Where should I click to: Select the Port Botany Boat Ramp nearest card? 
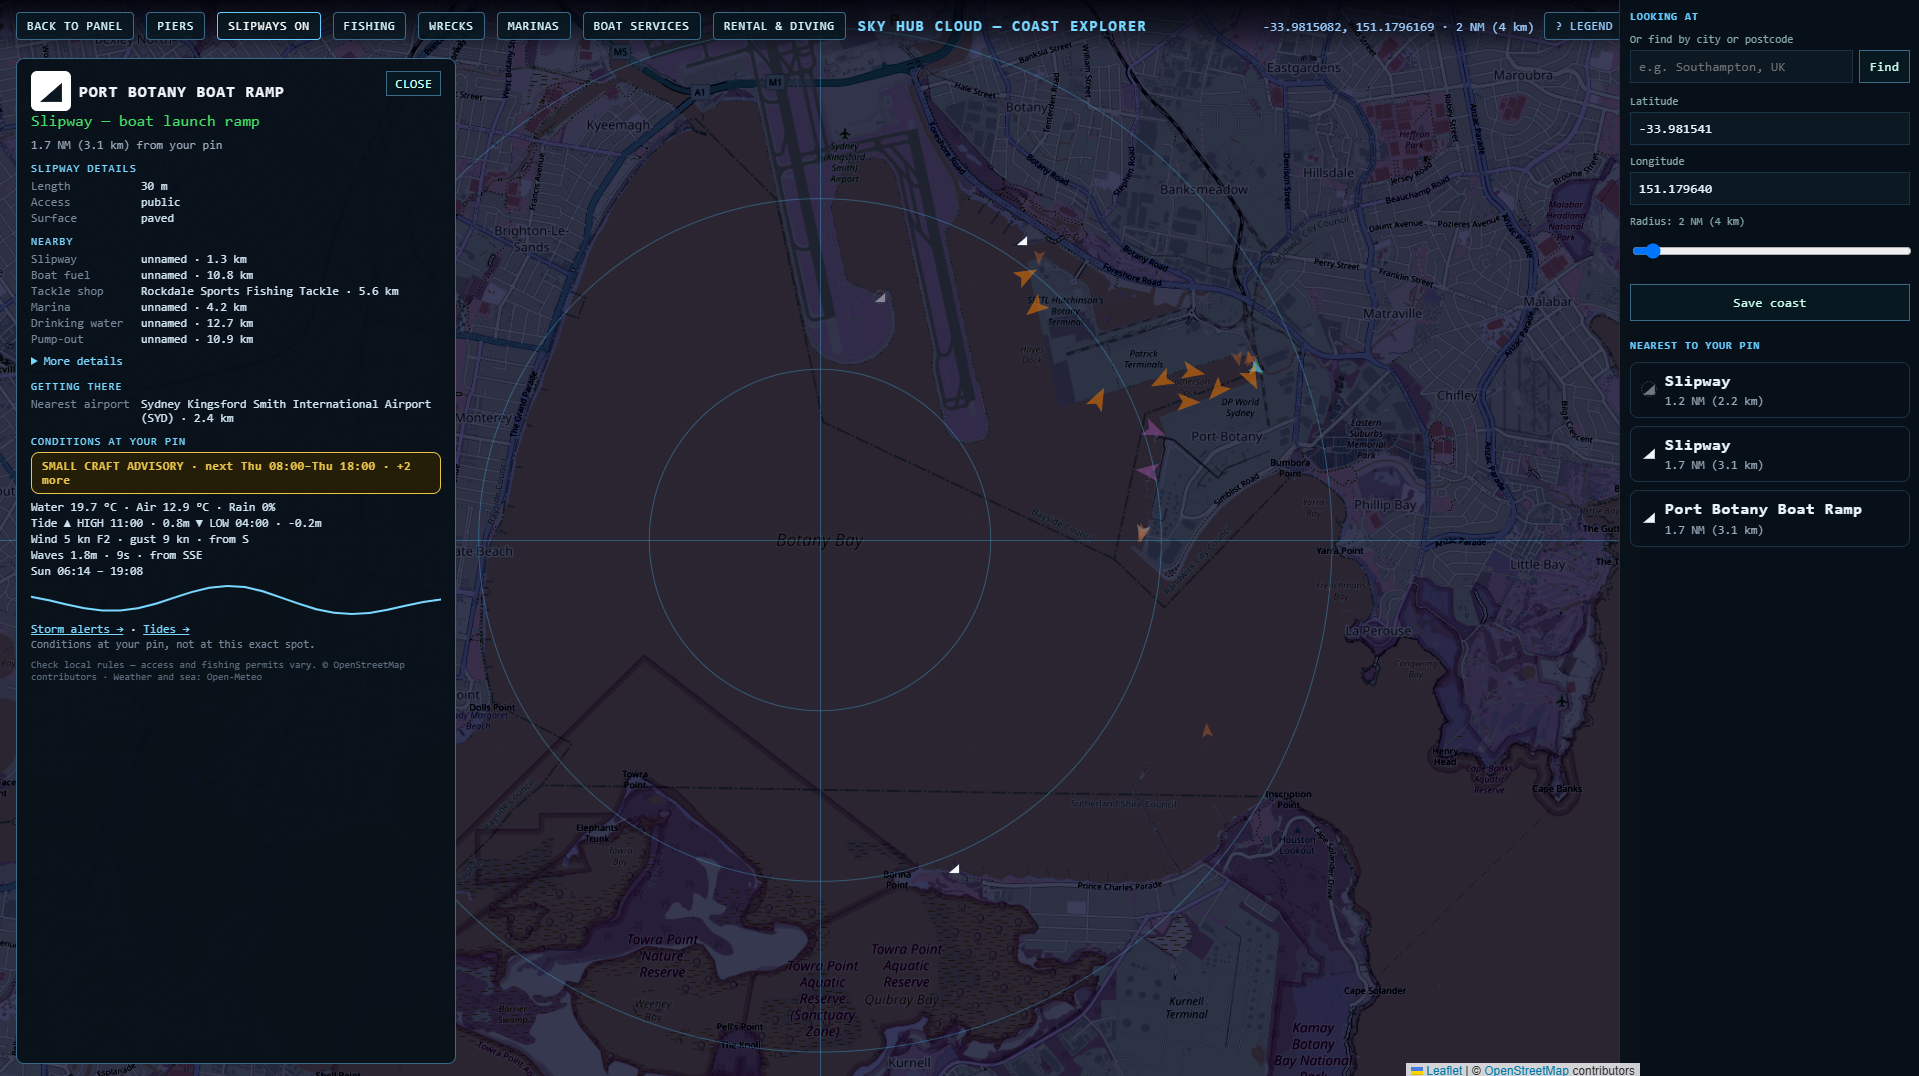[x=1769, y=518]
